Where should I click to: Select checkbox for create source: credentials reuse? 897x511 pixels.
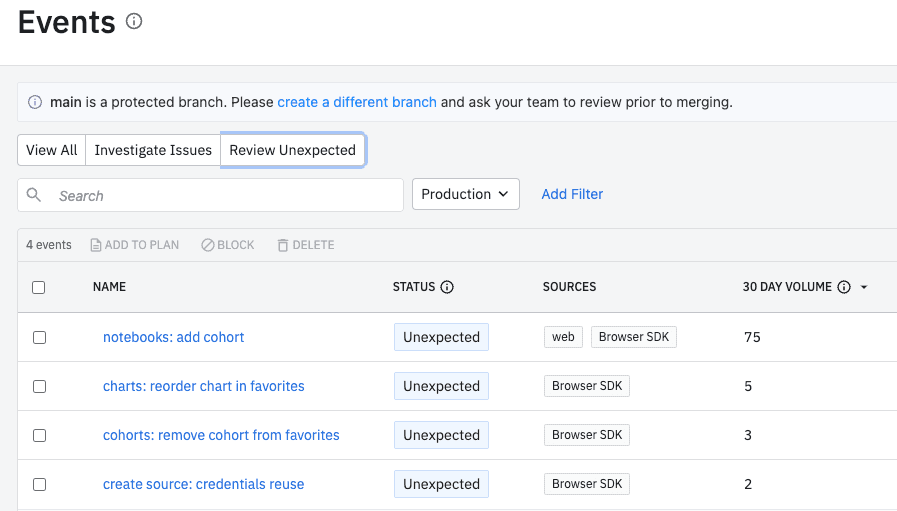click(x=39, y=484)
